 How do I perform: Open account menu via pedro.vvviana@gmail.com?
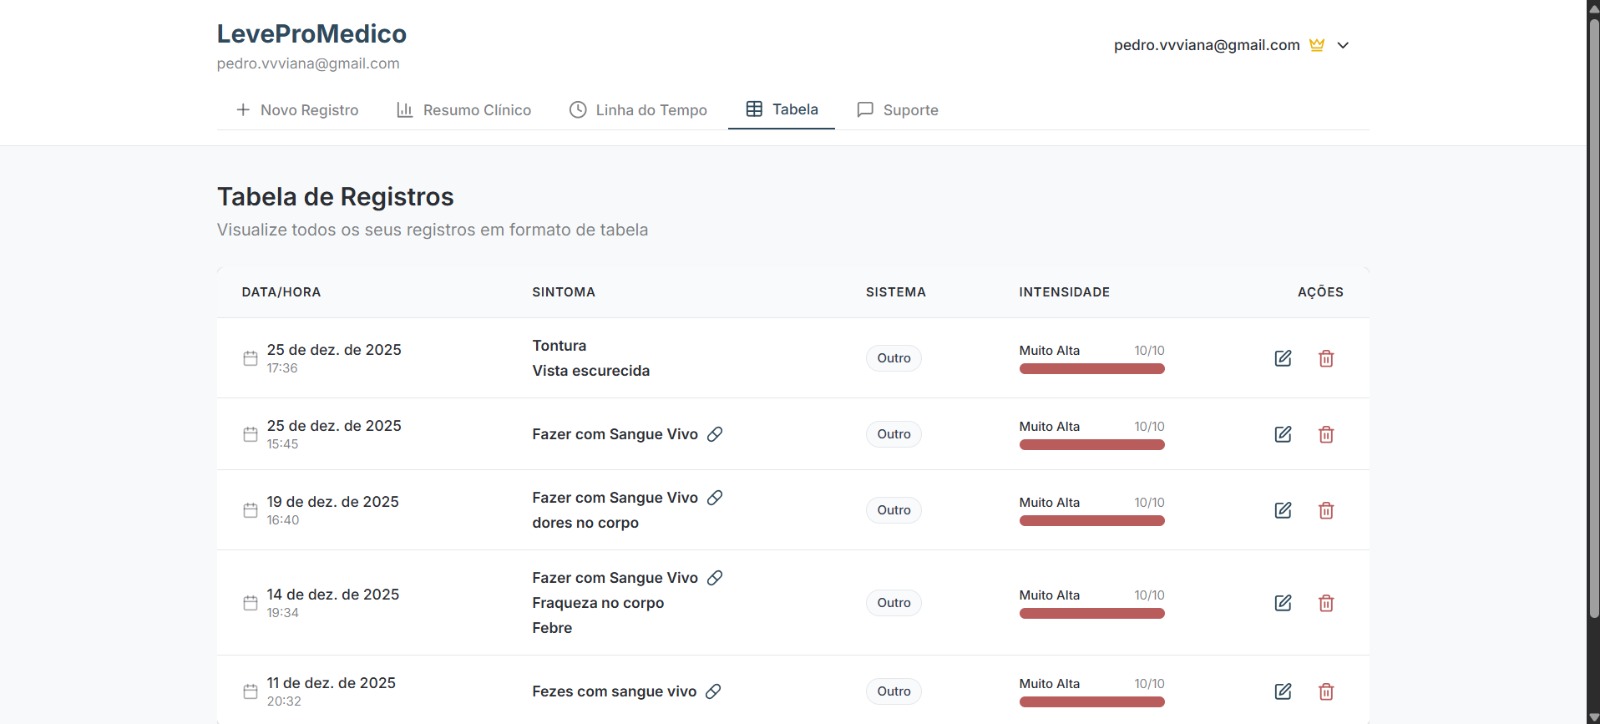tap(1206, 45)
